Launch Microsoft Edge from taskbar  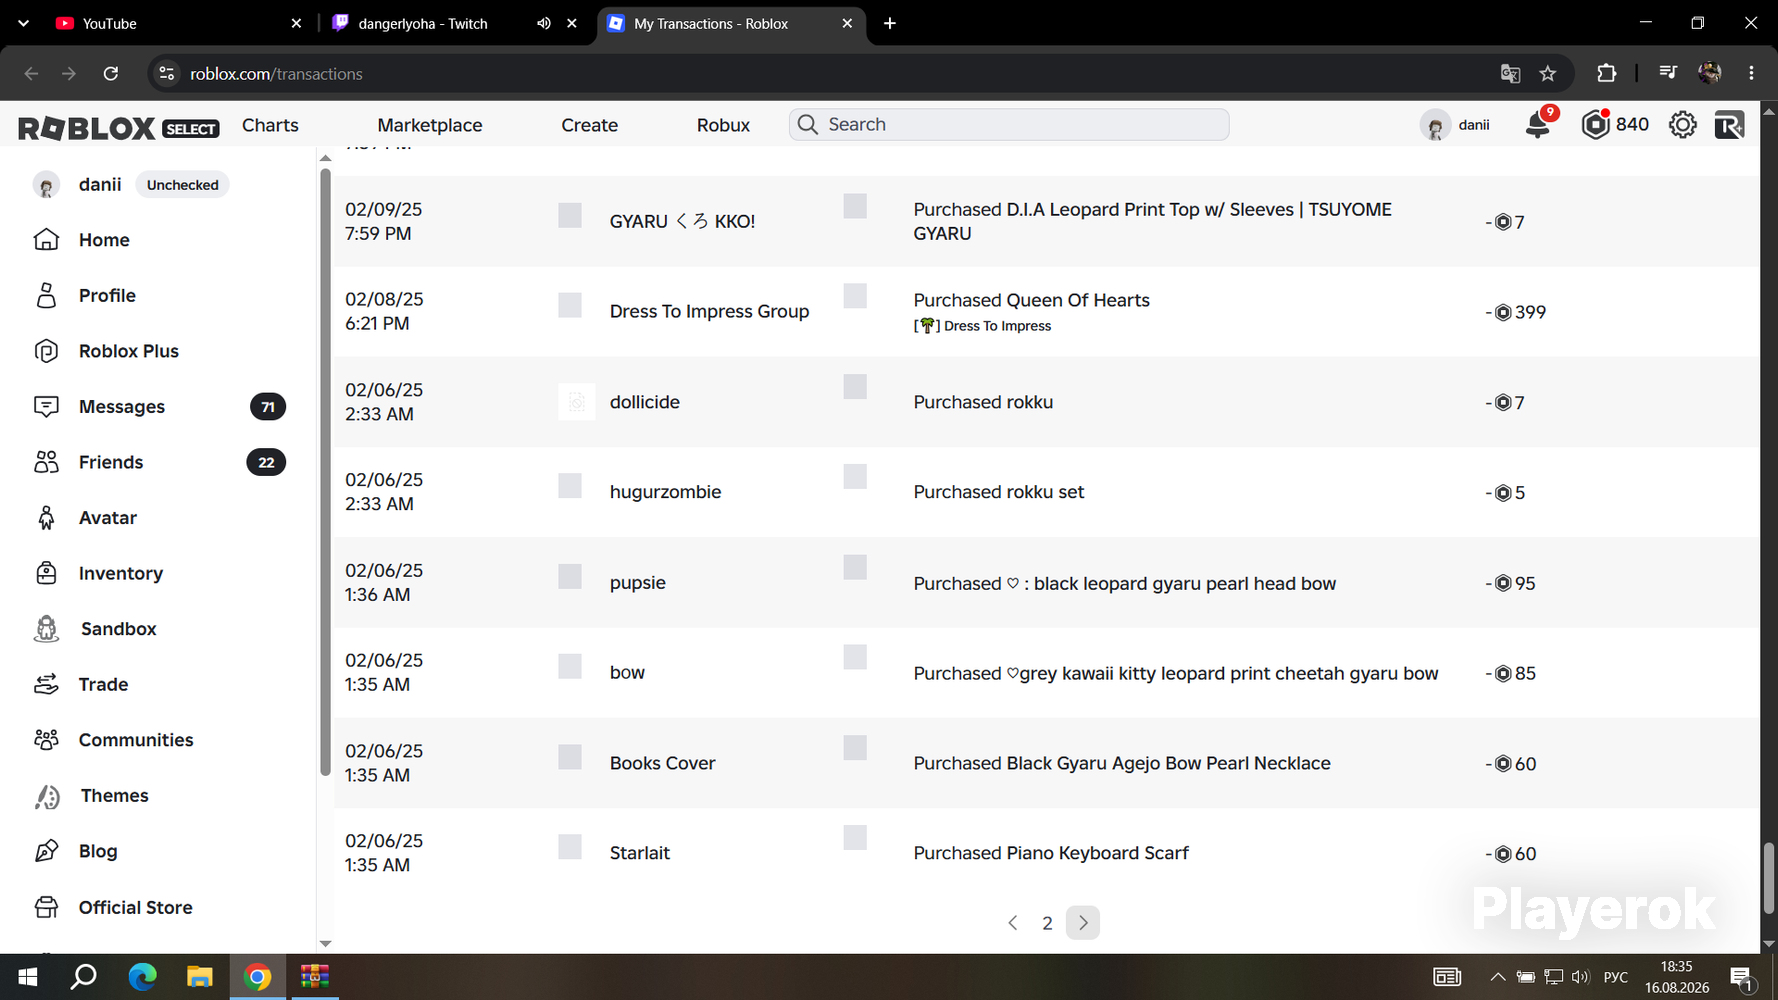(142, 977)
